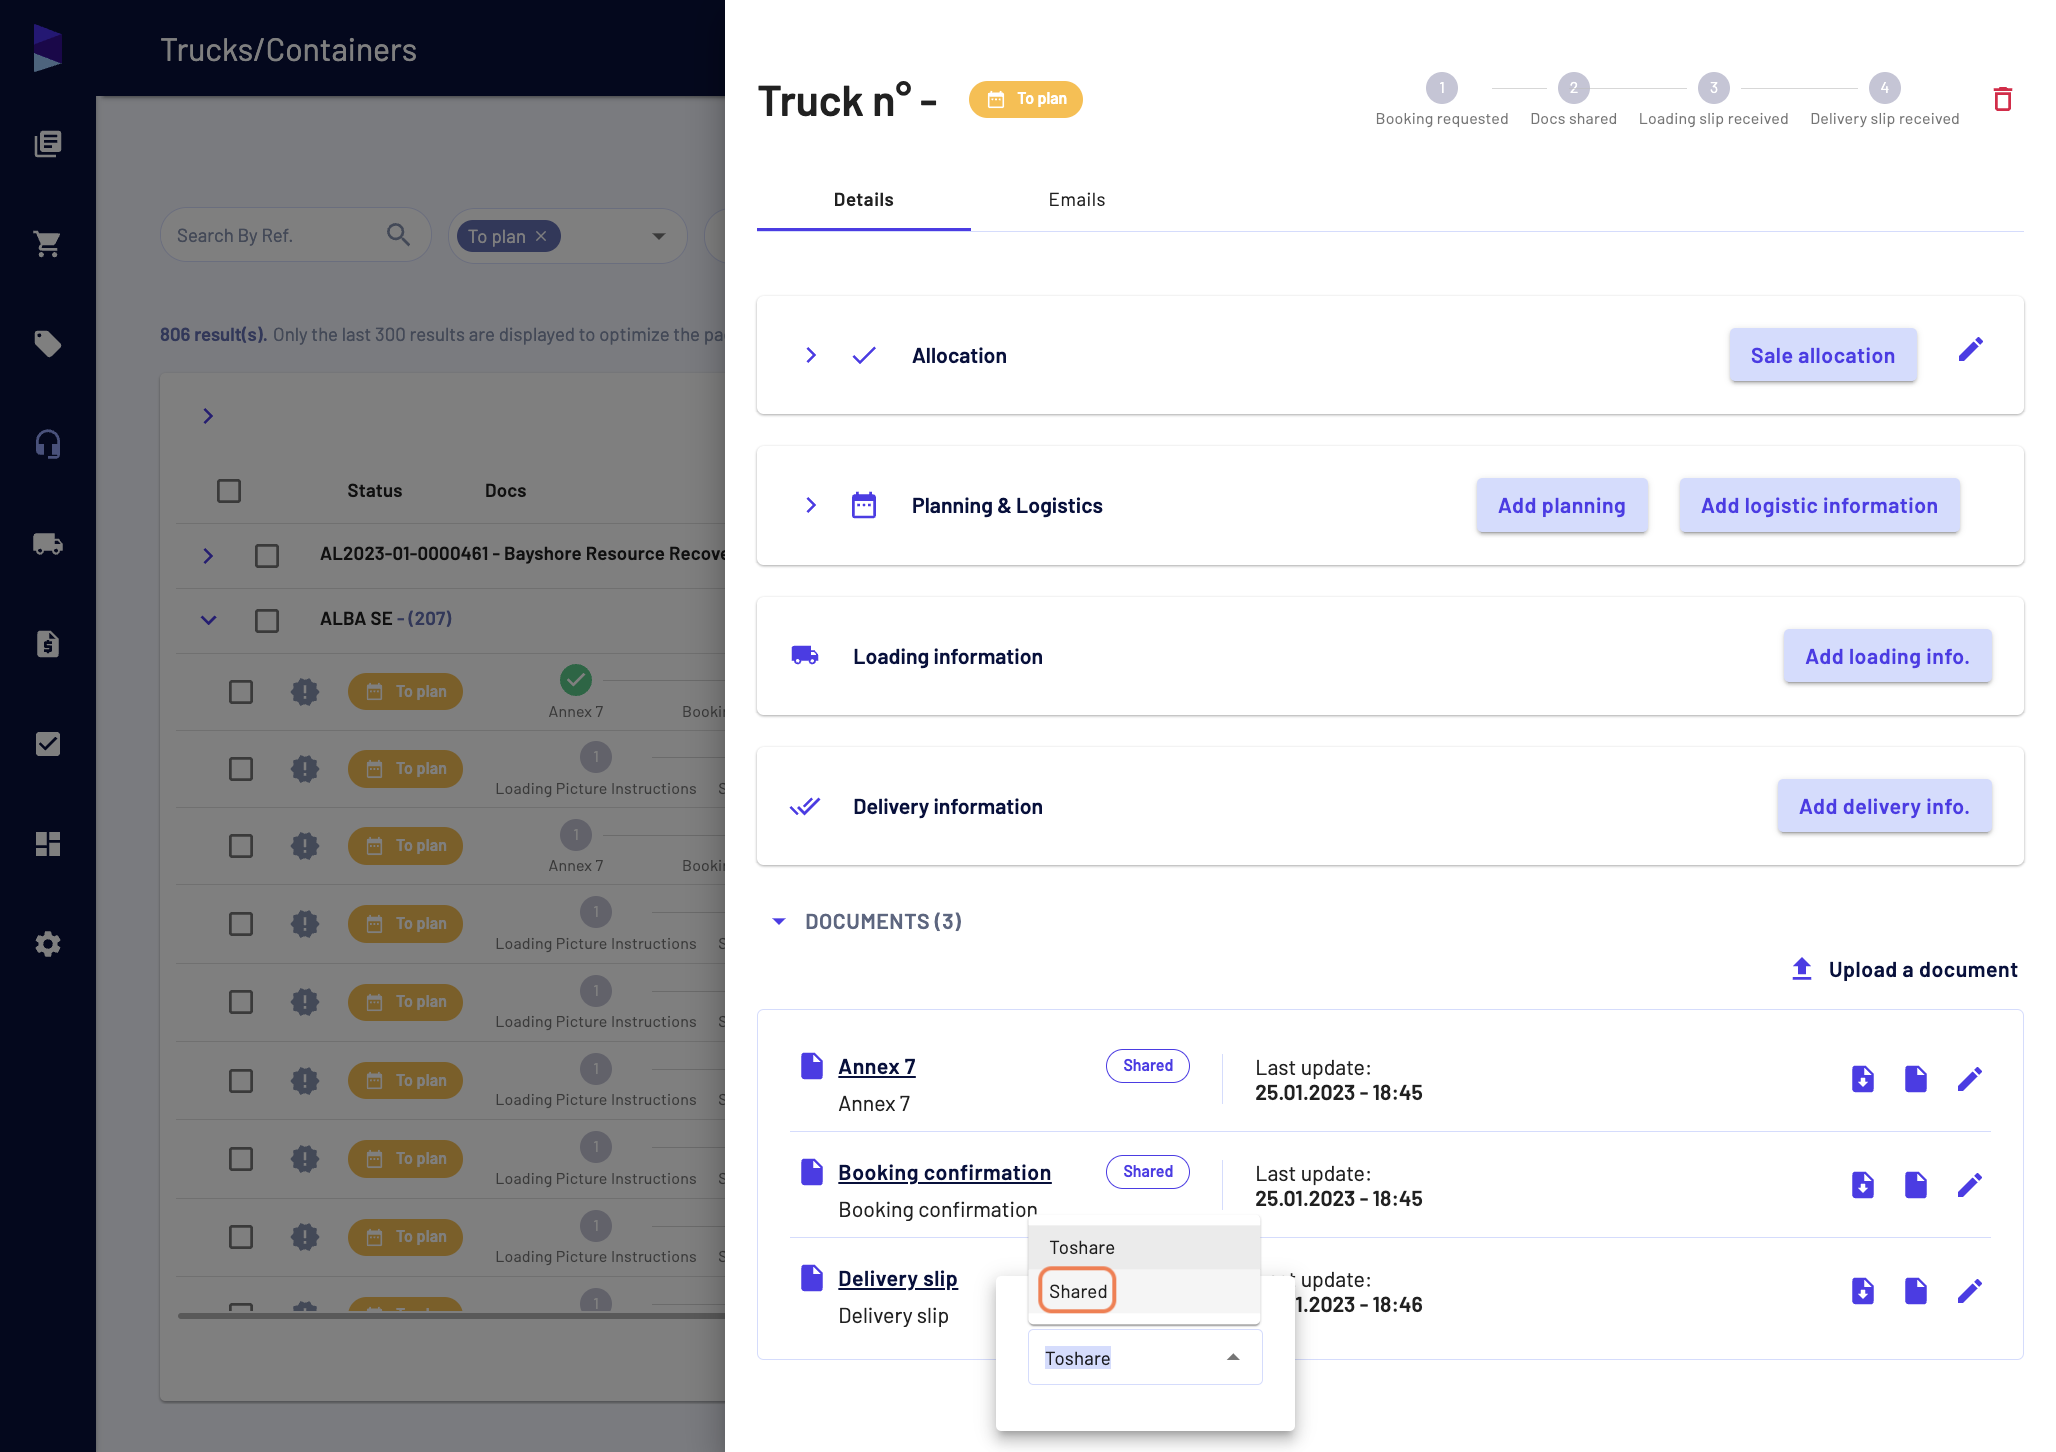Viewport: 2056px width, 1452px height.
Task: Click the calendar icon in Planning & Logistics
Action: [863, 505]
